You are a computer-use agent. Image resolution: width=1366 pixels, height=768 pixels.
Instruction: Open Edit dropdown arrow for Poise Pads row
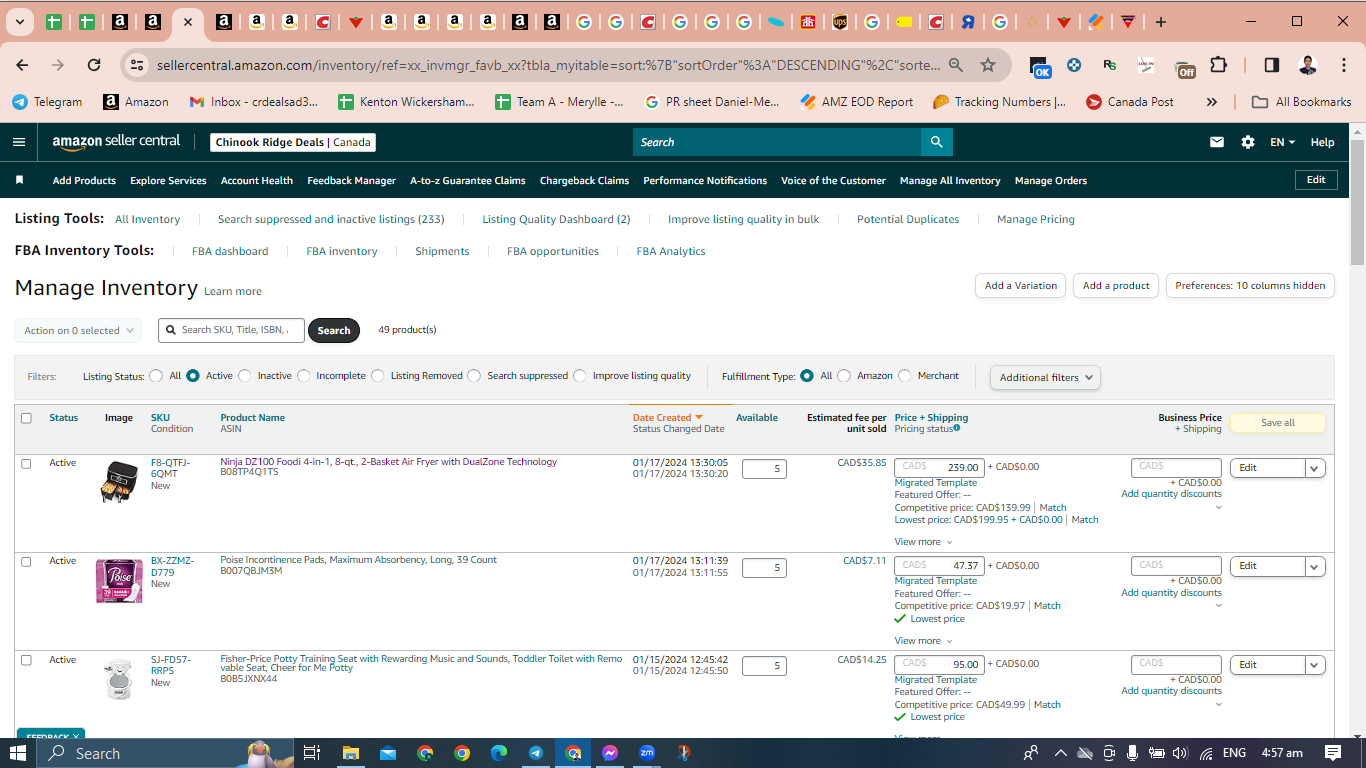1315,566
